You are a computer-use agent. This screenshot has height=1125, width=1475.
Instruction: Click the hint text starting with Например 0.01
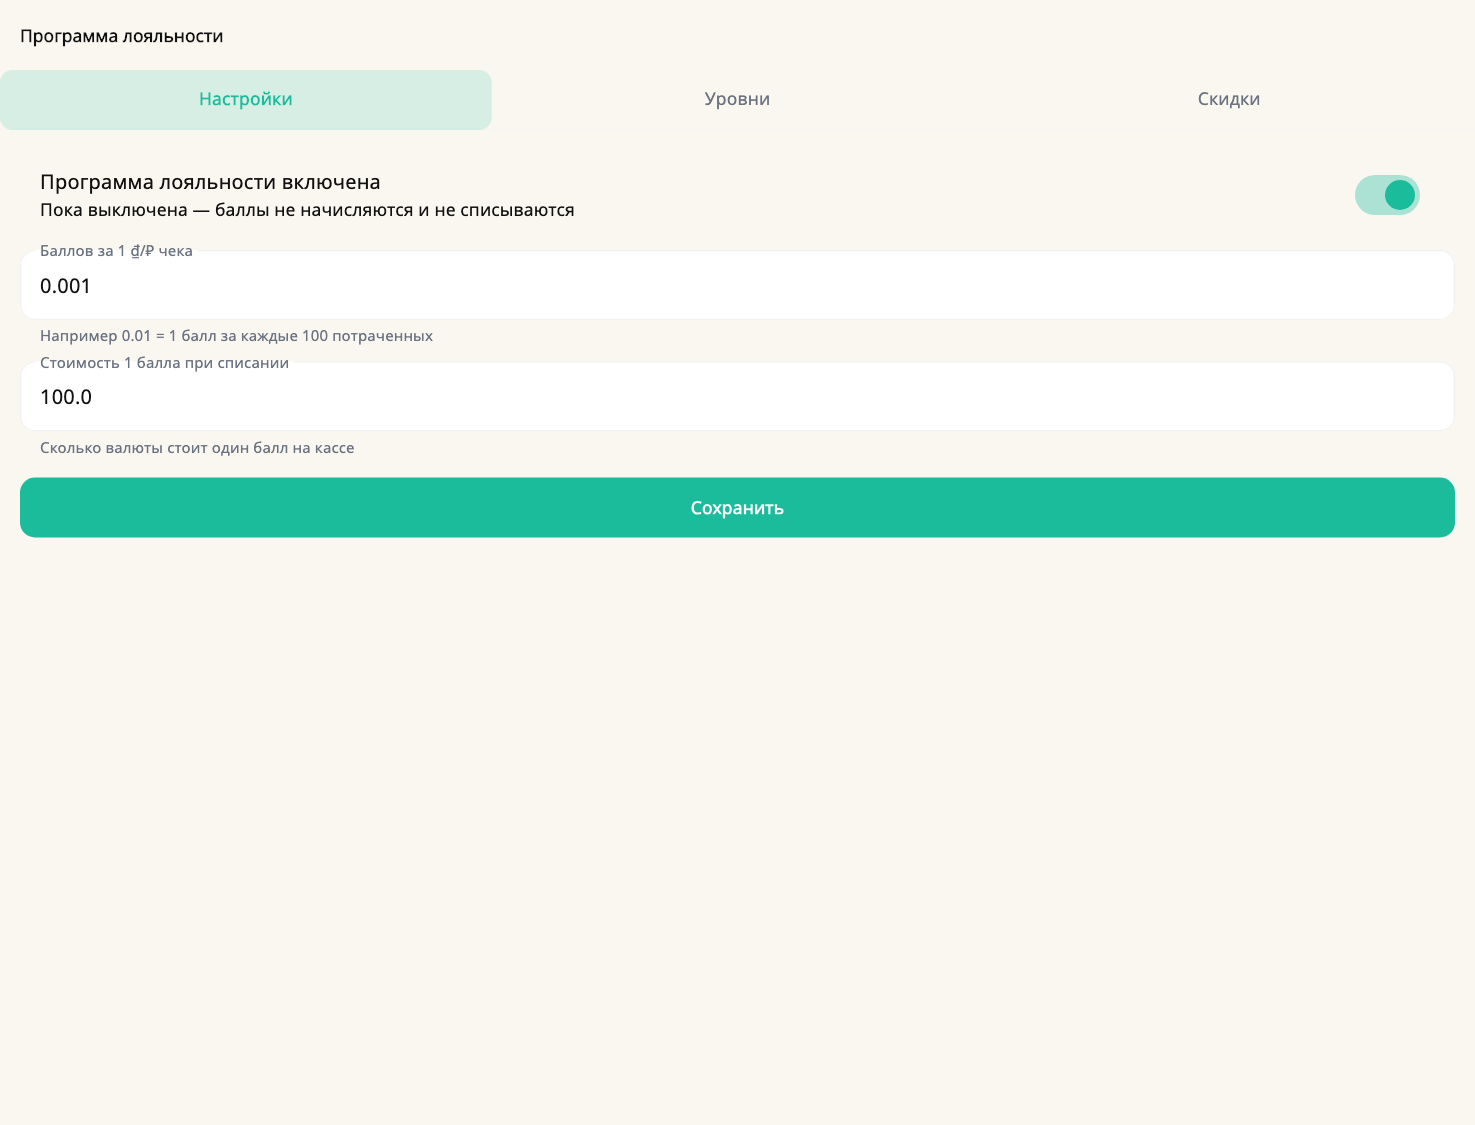coord(236,336)
